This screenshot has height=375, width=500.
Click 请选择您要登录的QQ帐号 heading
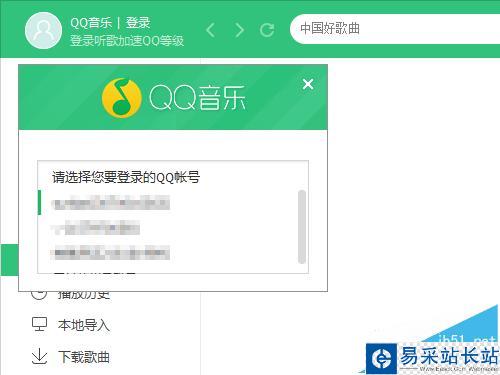pos(126,177)
